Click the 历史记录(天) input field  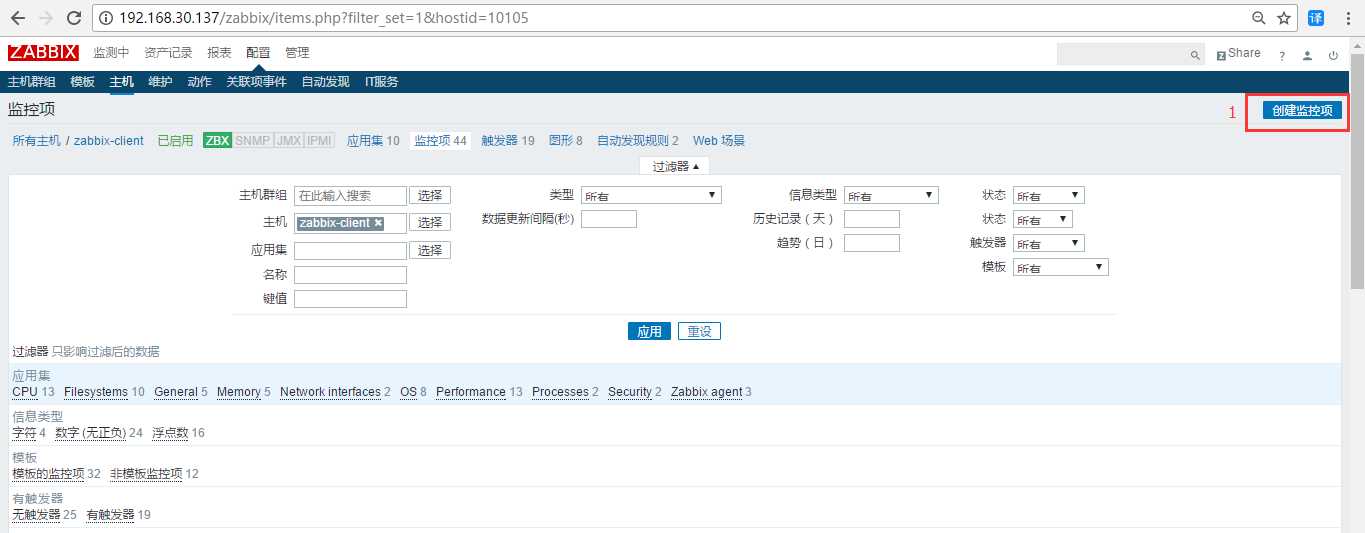click(872, 219)
